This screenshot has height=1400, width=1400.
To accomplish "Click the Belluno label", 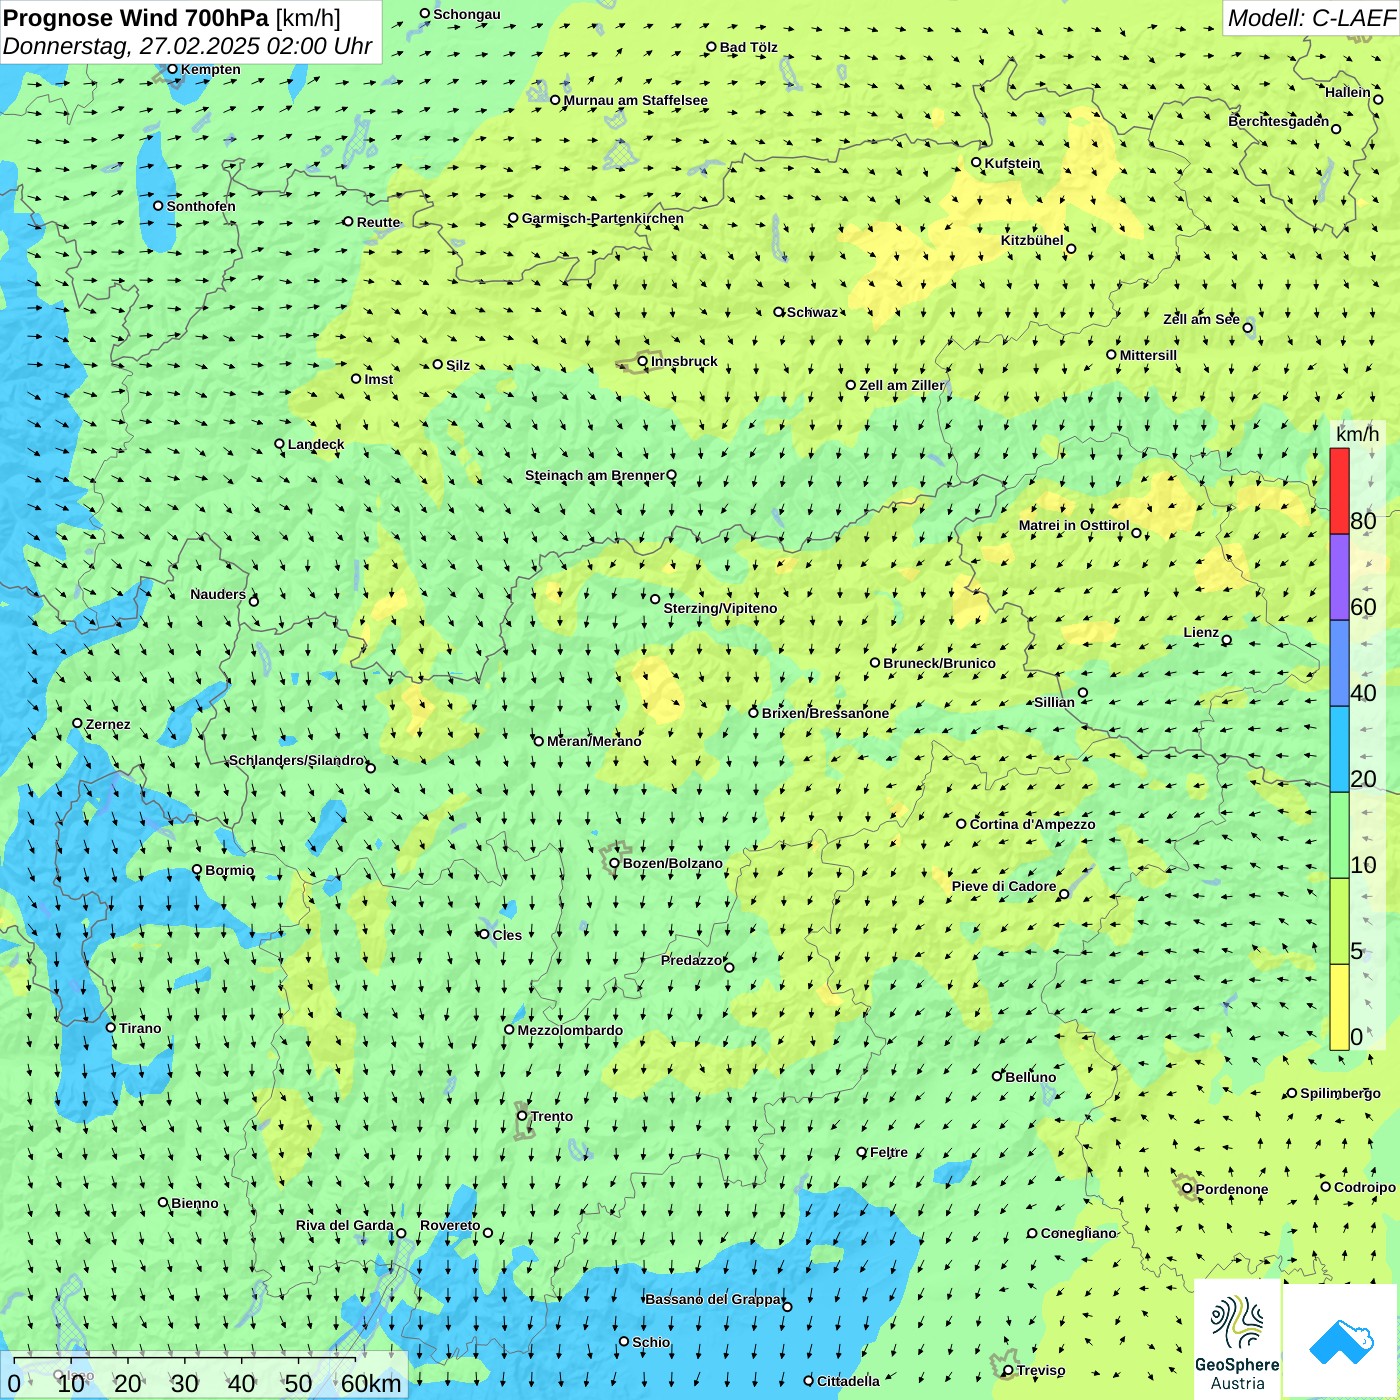I will 1030,1077.
